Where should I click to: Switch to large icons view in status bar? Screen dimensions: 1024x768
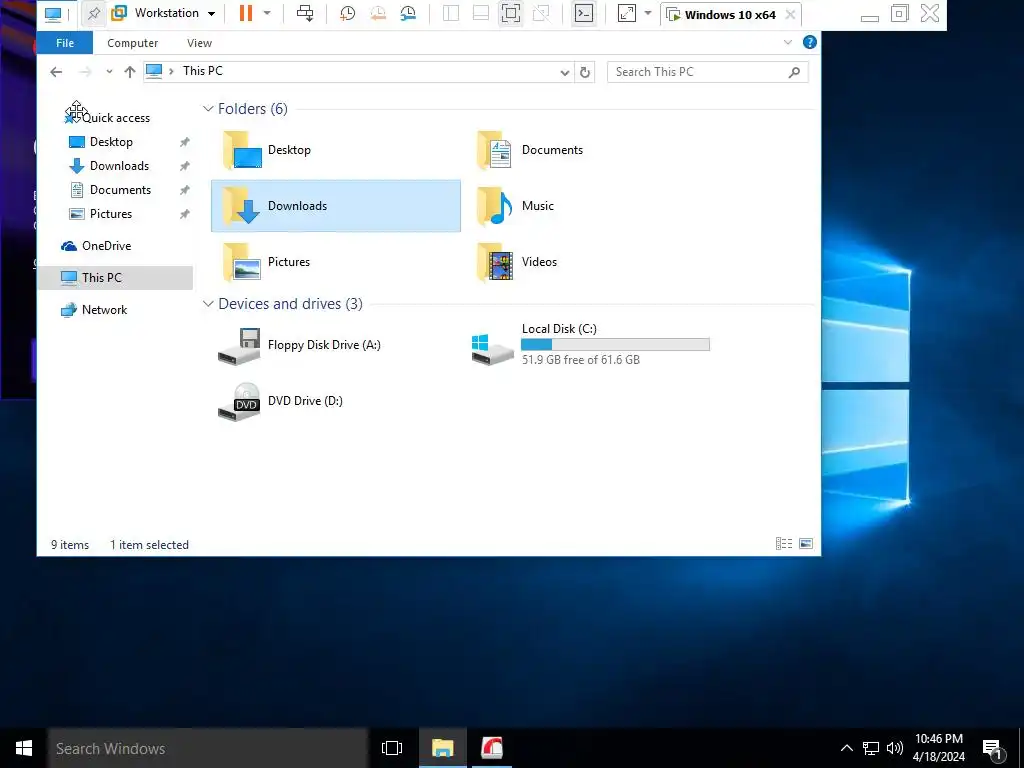806,543
